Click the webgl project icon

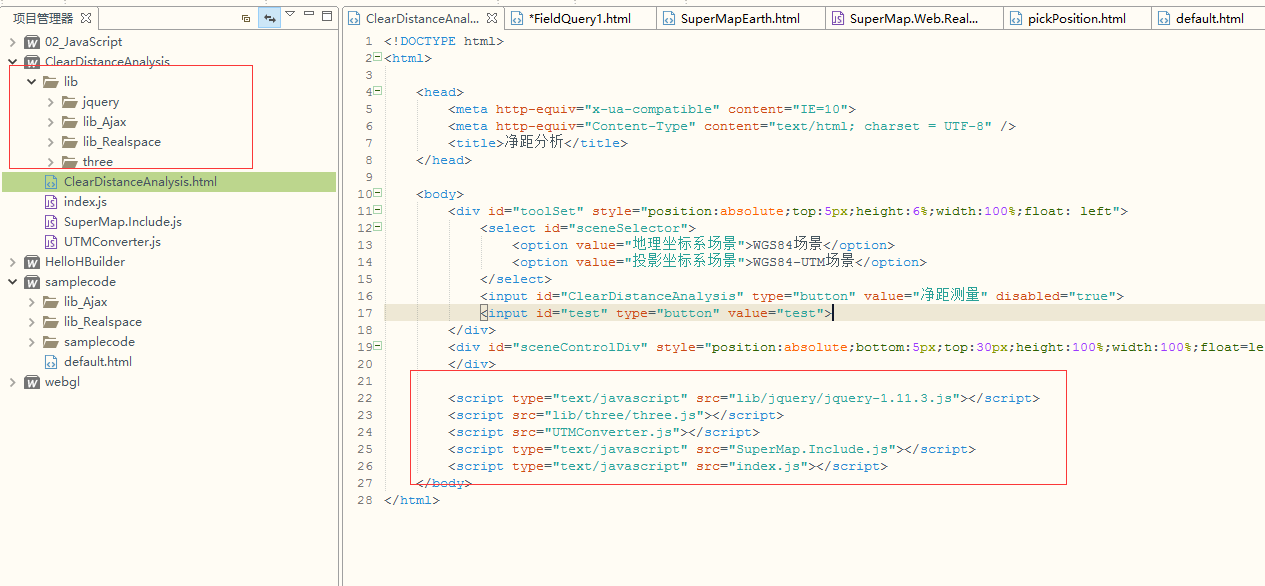pos(32,382)
